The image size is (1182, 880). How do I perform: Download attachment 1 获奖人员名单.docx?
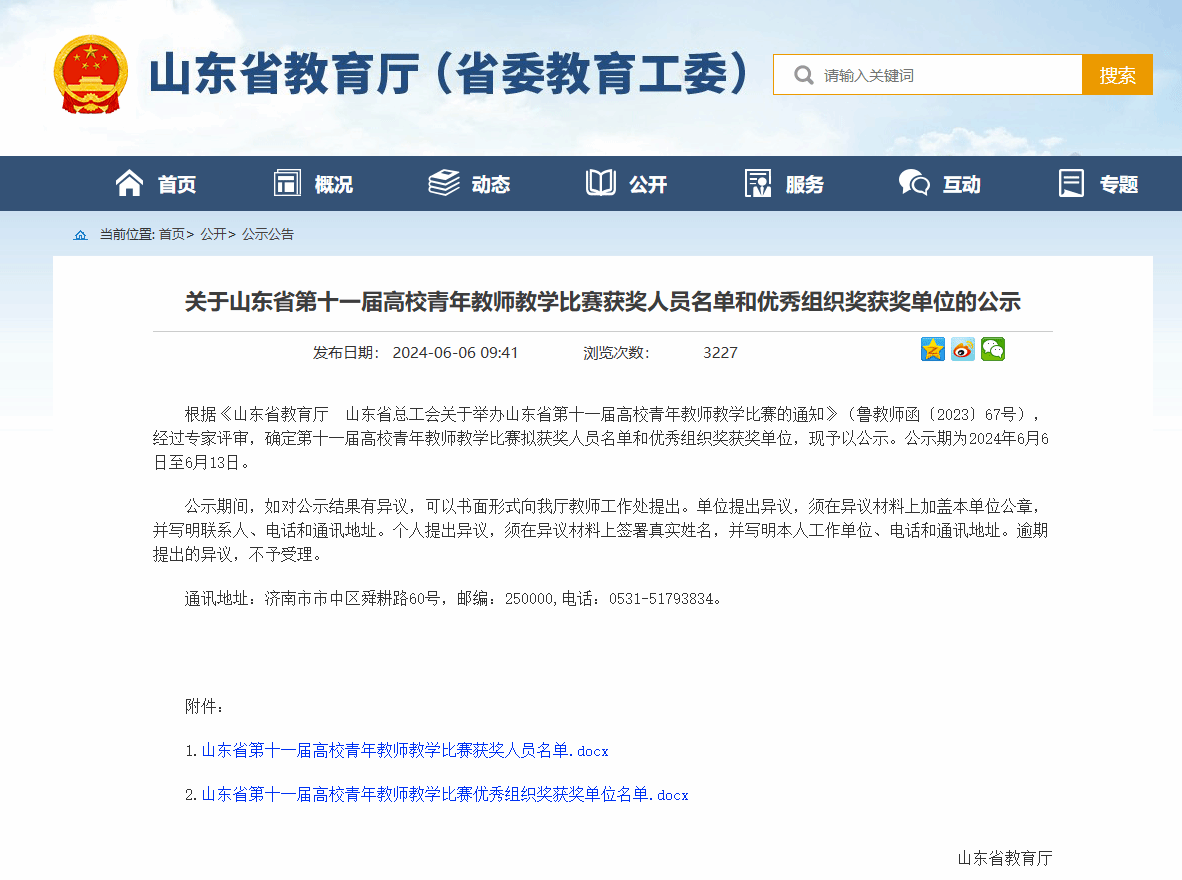(x=405, y=750)
